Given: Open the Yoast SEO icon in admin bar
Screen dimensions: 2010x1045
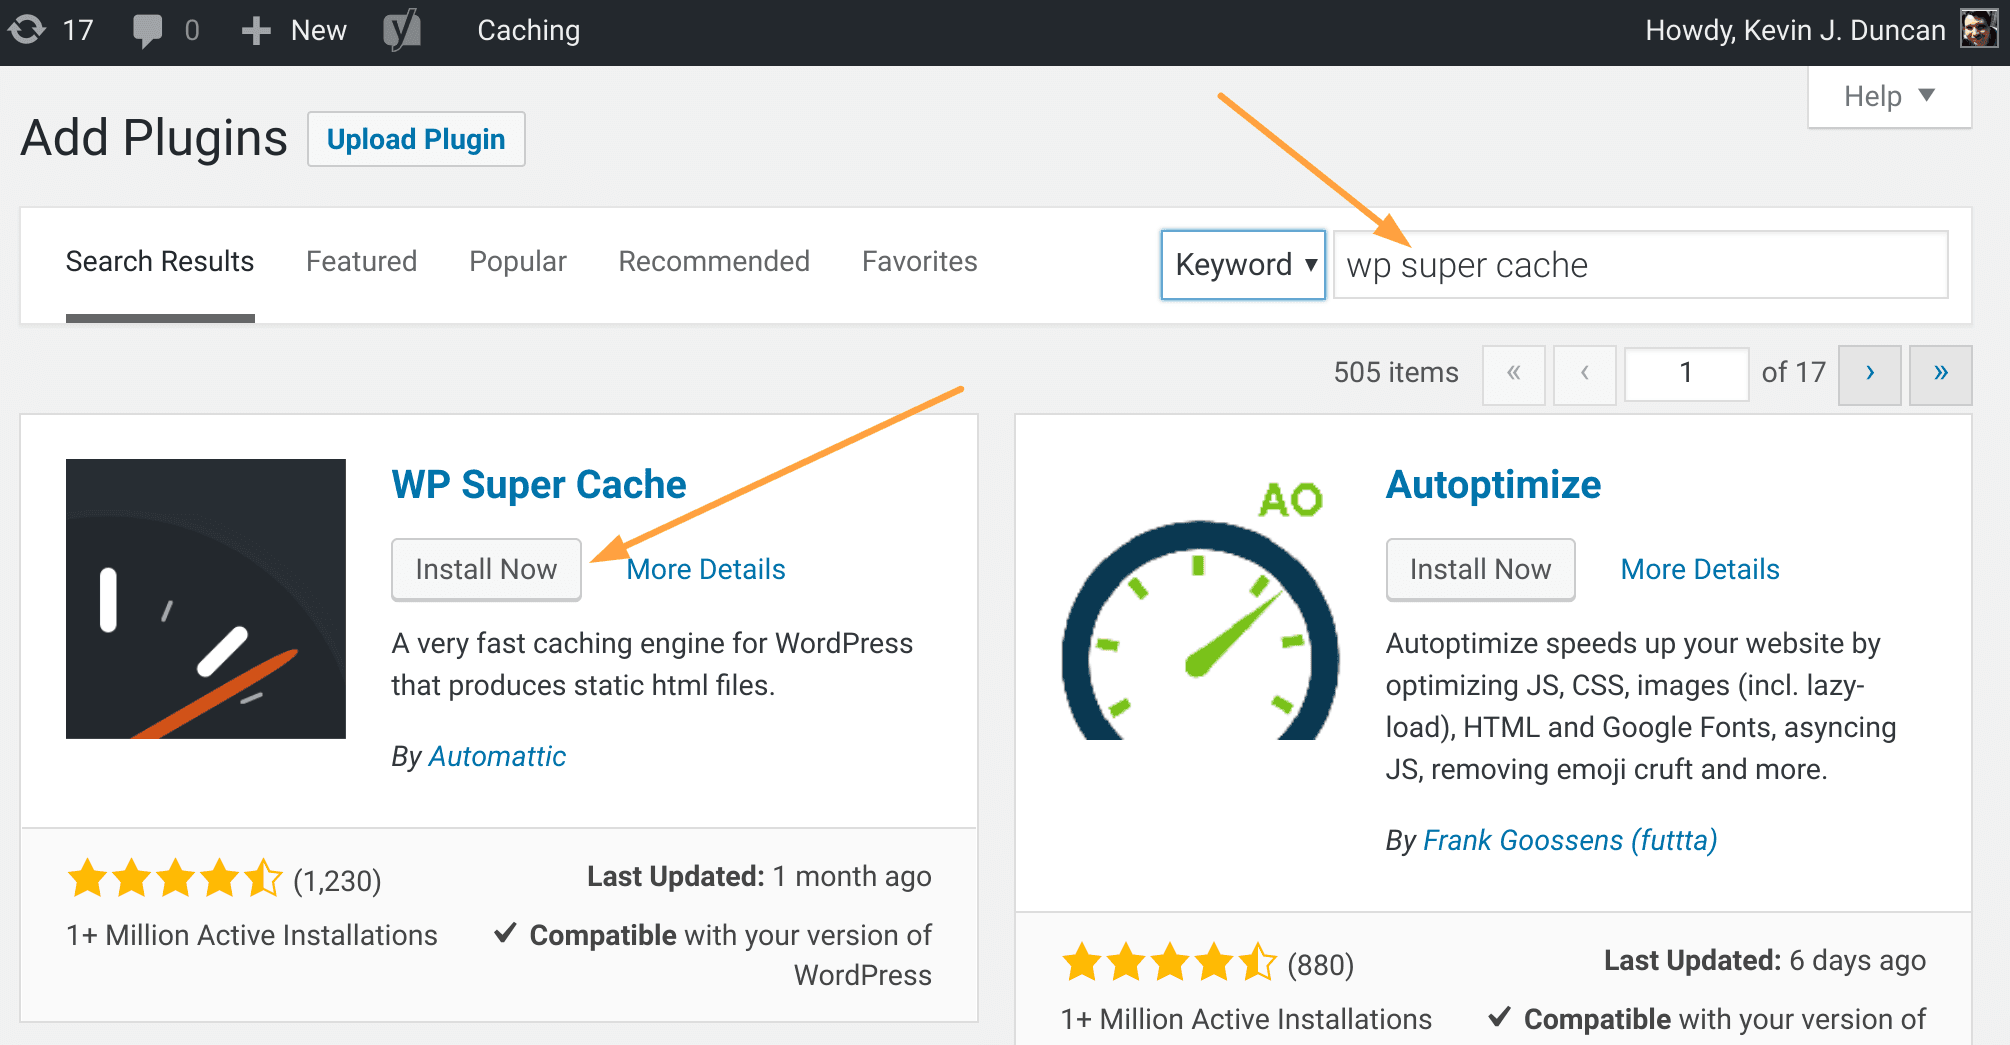Looking at the screenshot, I should point(402,30).
